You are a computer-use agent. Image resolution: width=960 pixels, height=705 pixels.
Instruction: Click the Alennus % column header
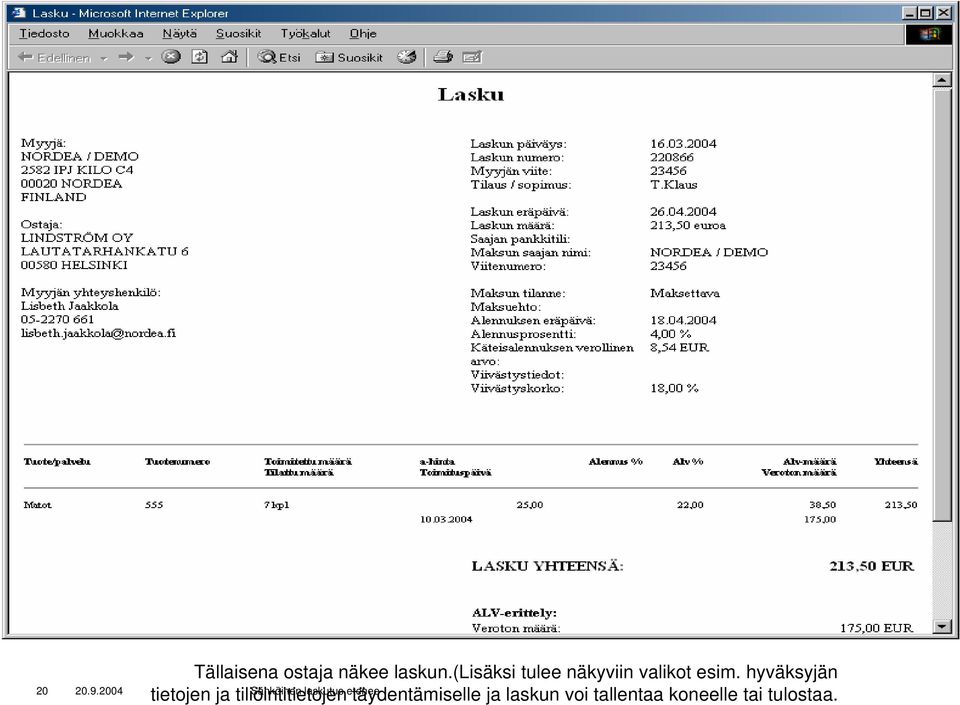point(615,461)
